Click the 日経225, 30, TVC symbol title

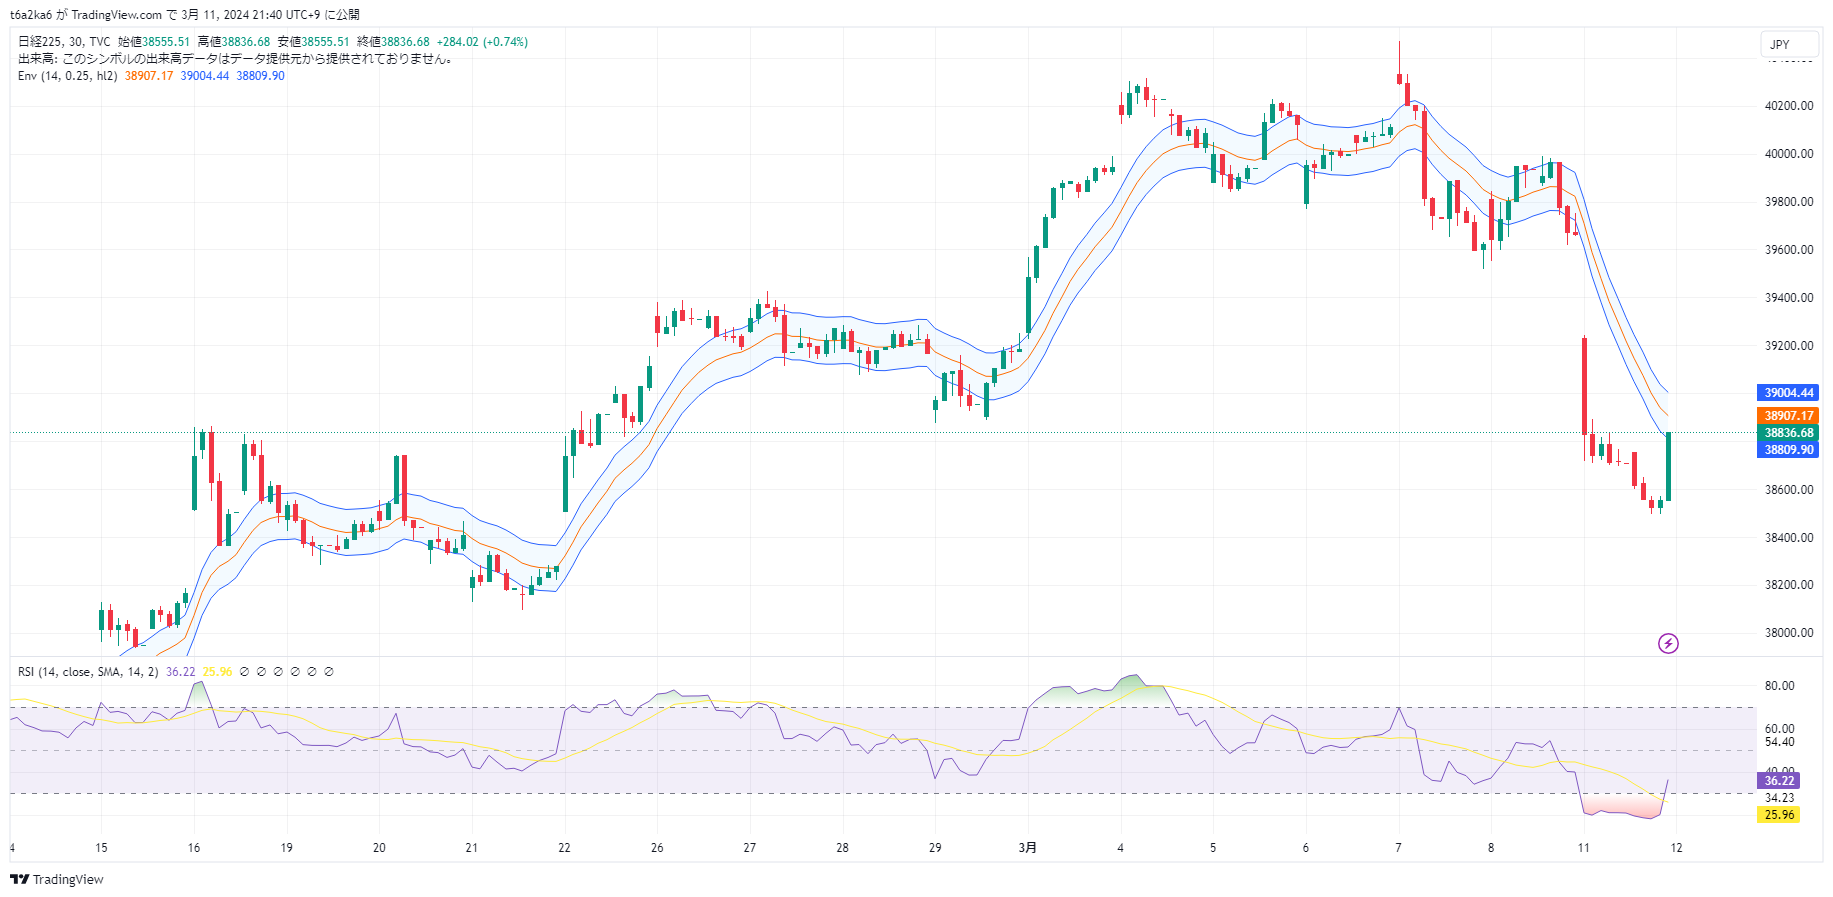click(x=64, y=42)
